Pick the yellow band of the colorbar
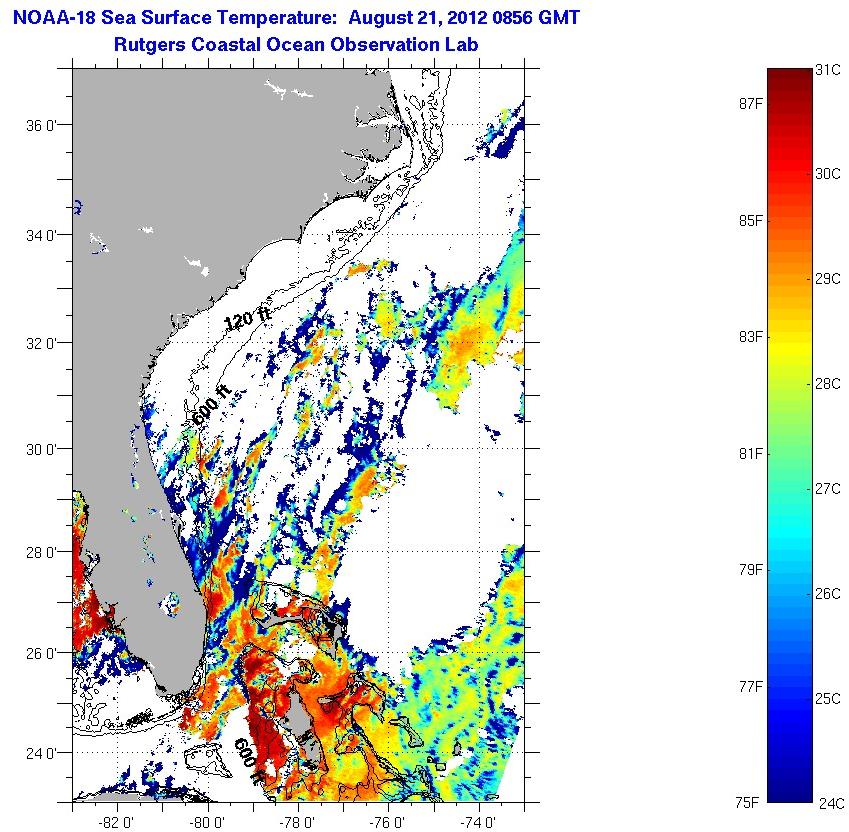 pos(790,349)
